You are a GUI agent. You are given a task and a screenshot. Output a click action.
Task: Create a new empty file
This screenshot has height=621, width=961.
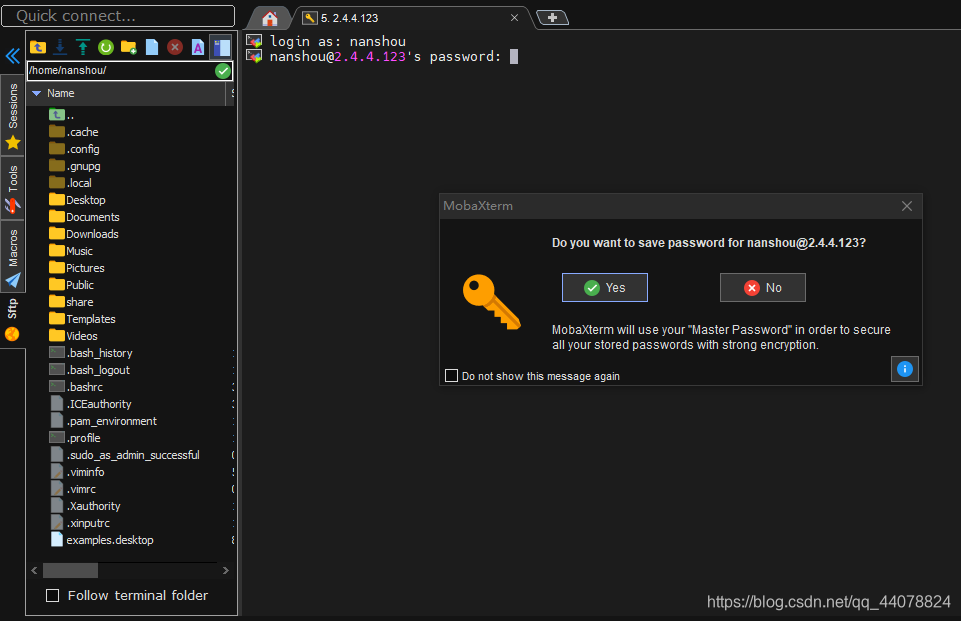pyautogui.click(x=152, y=47)
